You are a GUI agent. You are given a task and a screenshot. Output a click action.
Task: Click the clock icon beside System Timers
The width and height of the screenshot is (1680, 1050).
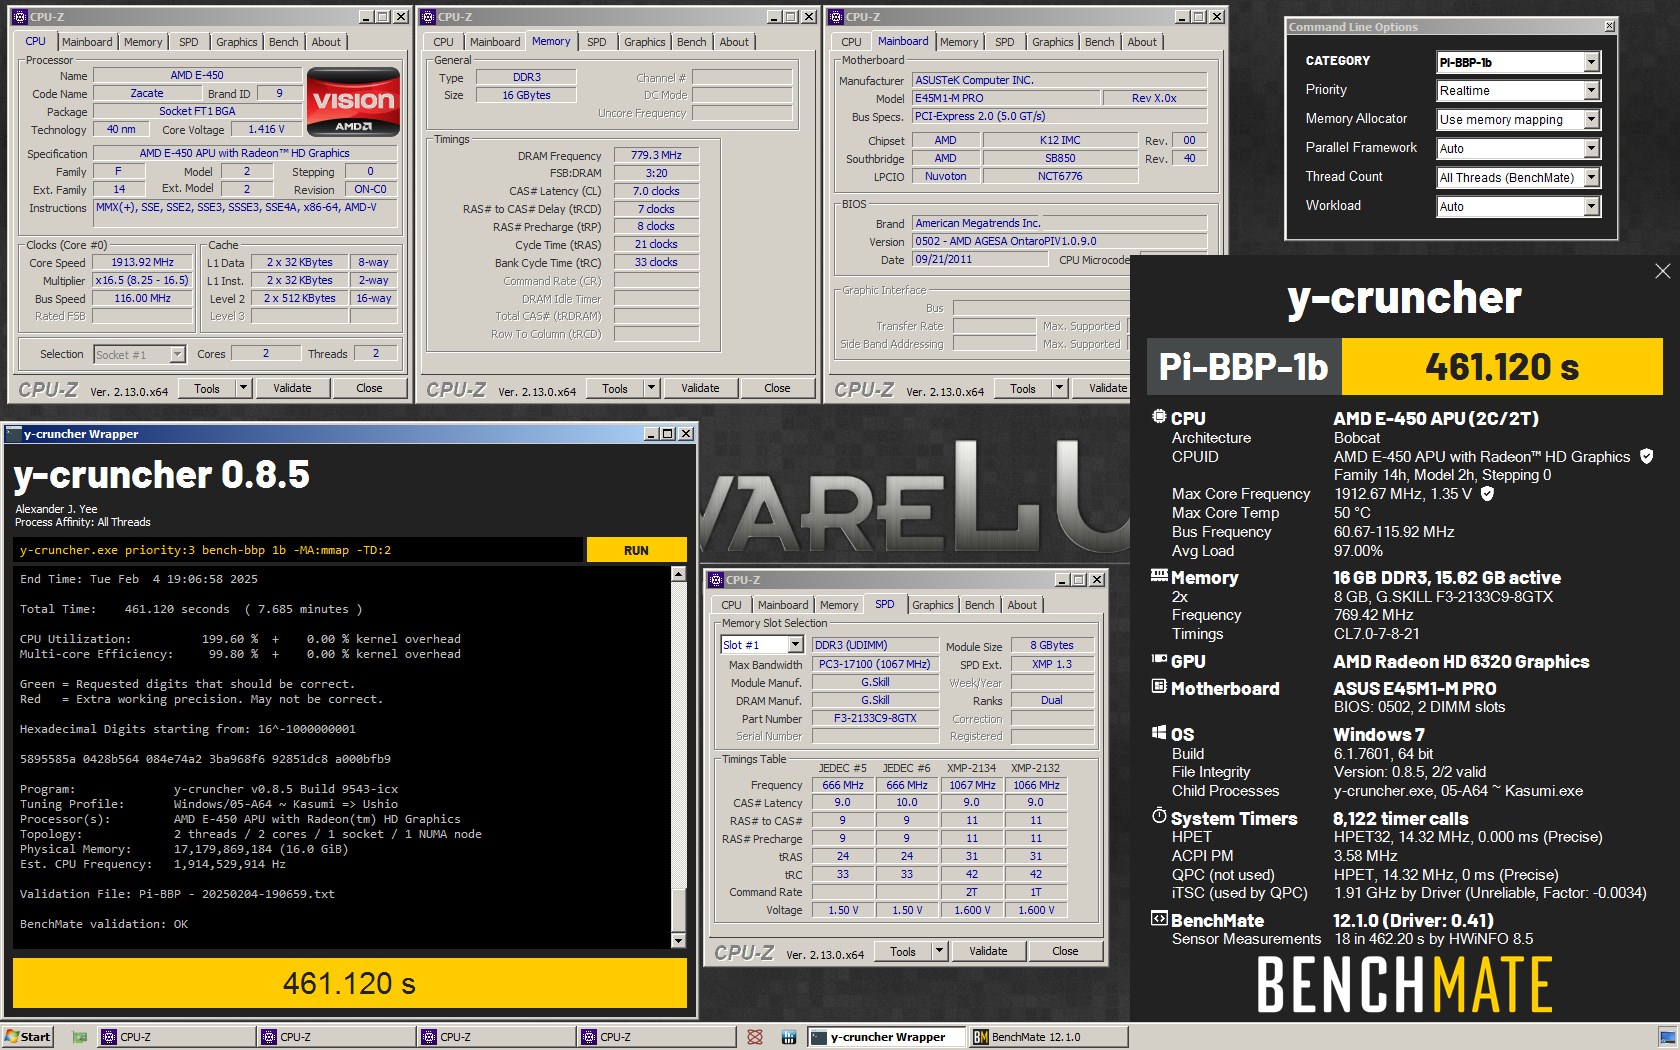[x=1159, y=816]
